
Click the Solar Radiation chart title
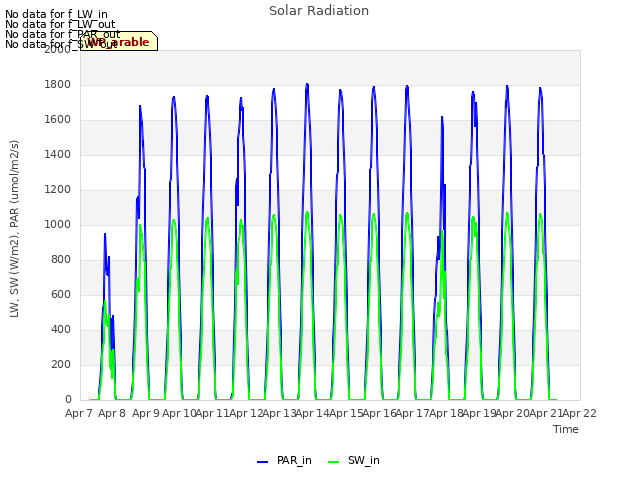click(x=319, y=11)
